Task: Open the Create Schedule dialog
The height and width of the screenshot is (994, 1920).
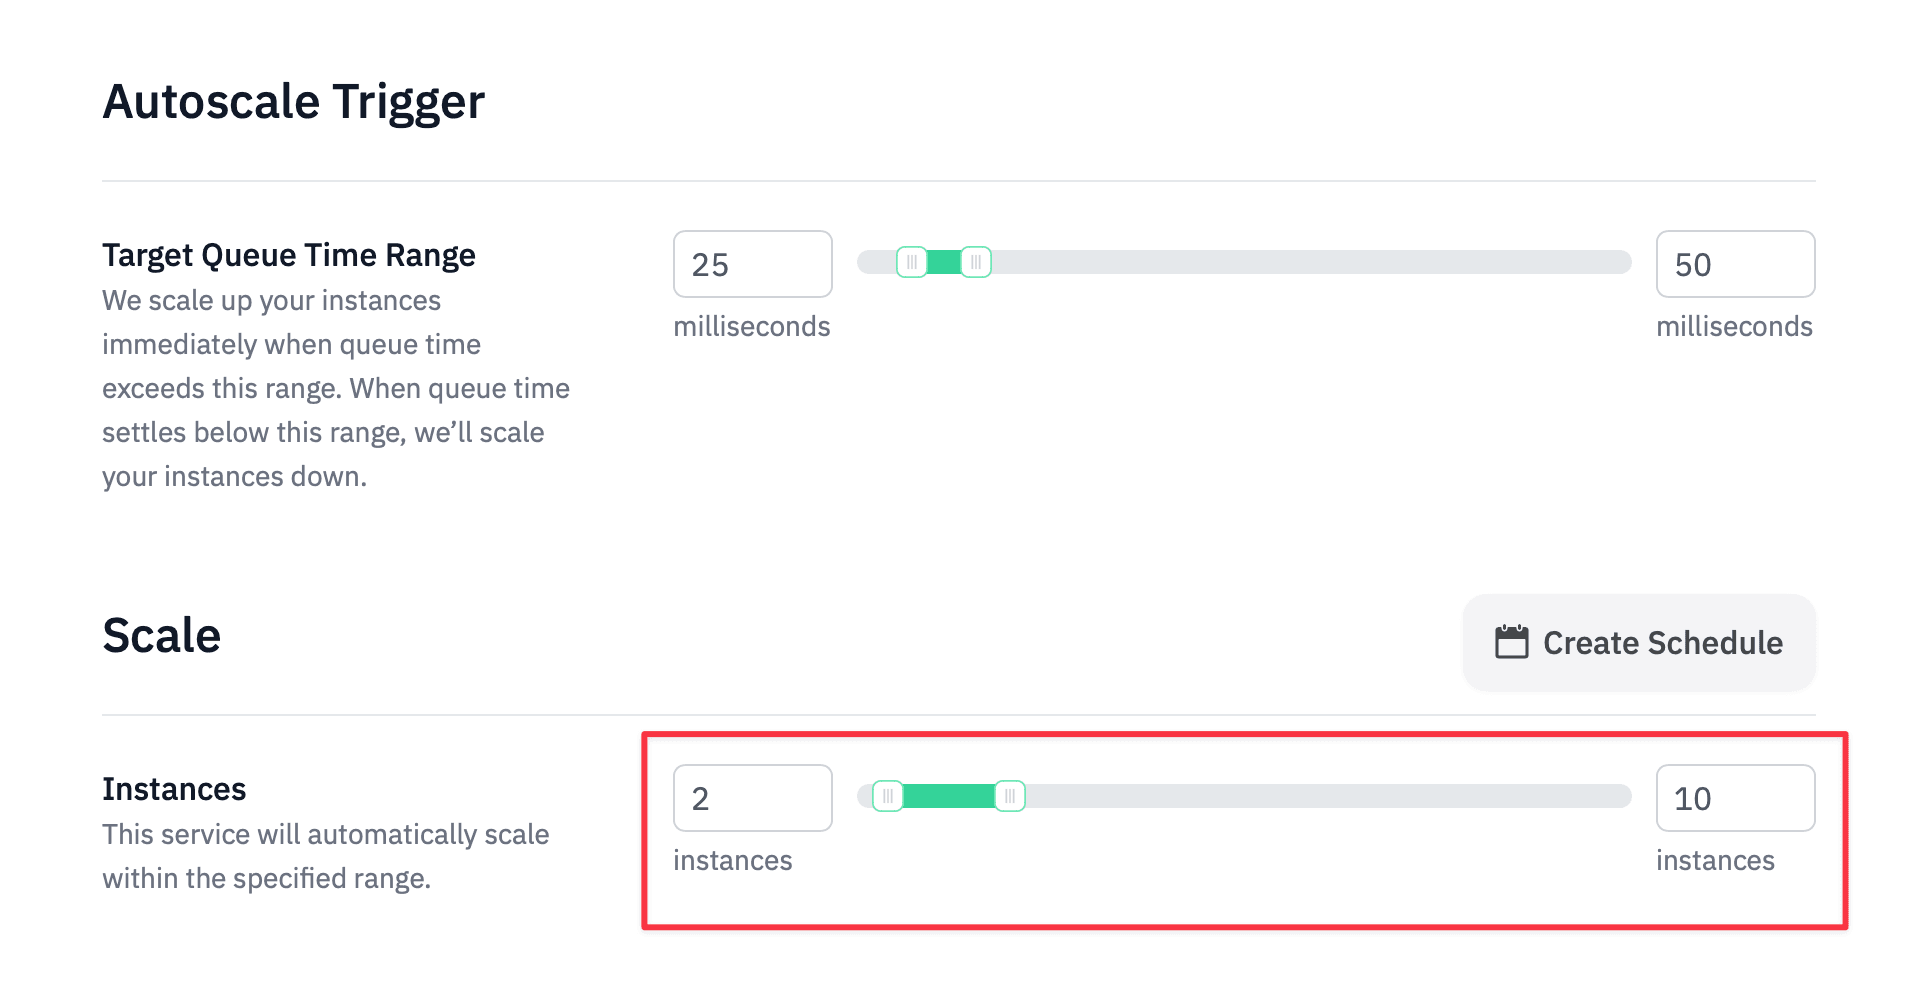Action: point(1638,643)
